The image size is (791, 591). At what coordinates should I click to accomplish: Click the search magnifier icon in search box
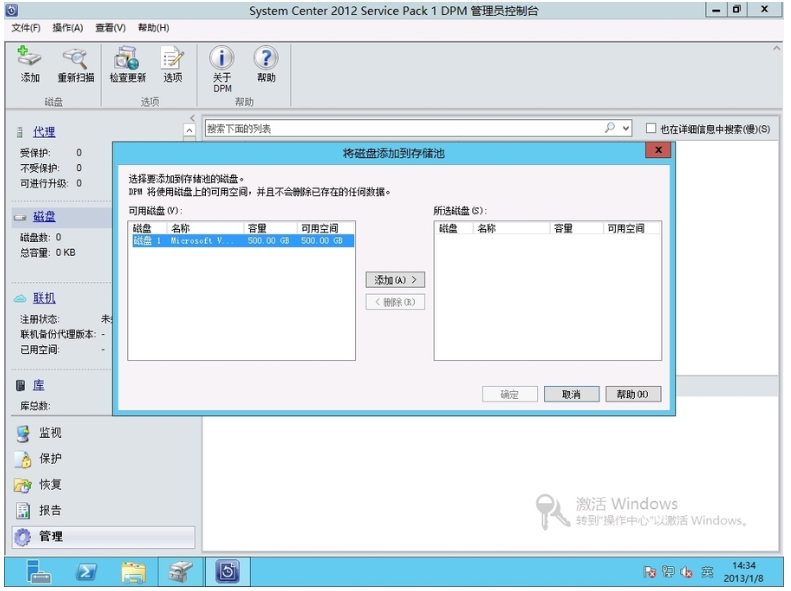pos(610,128)
